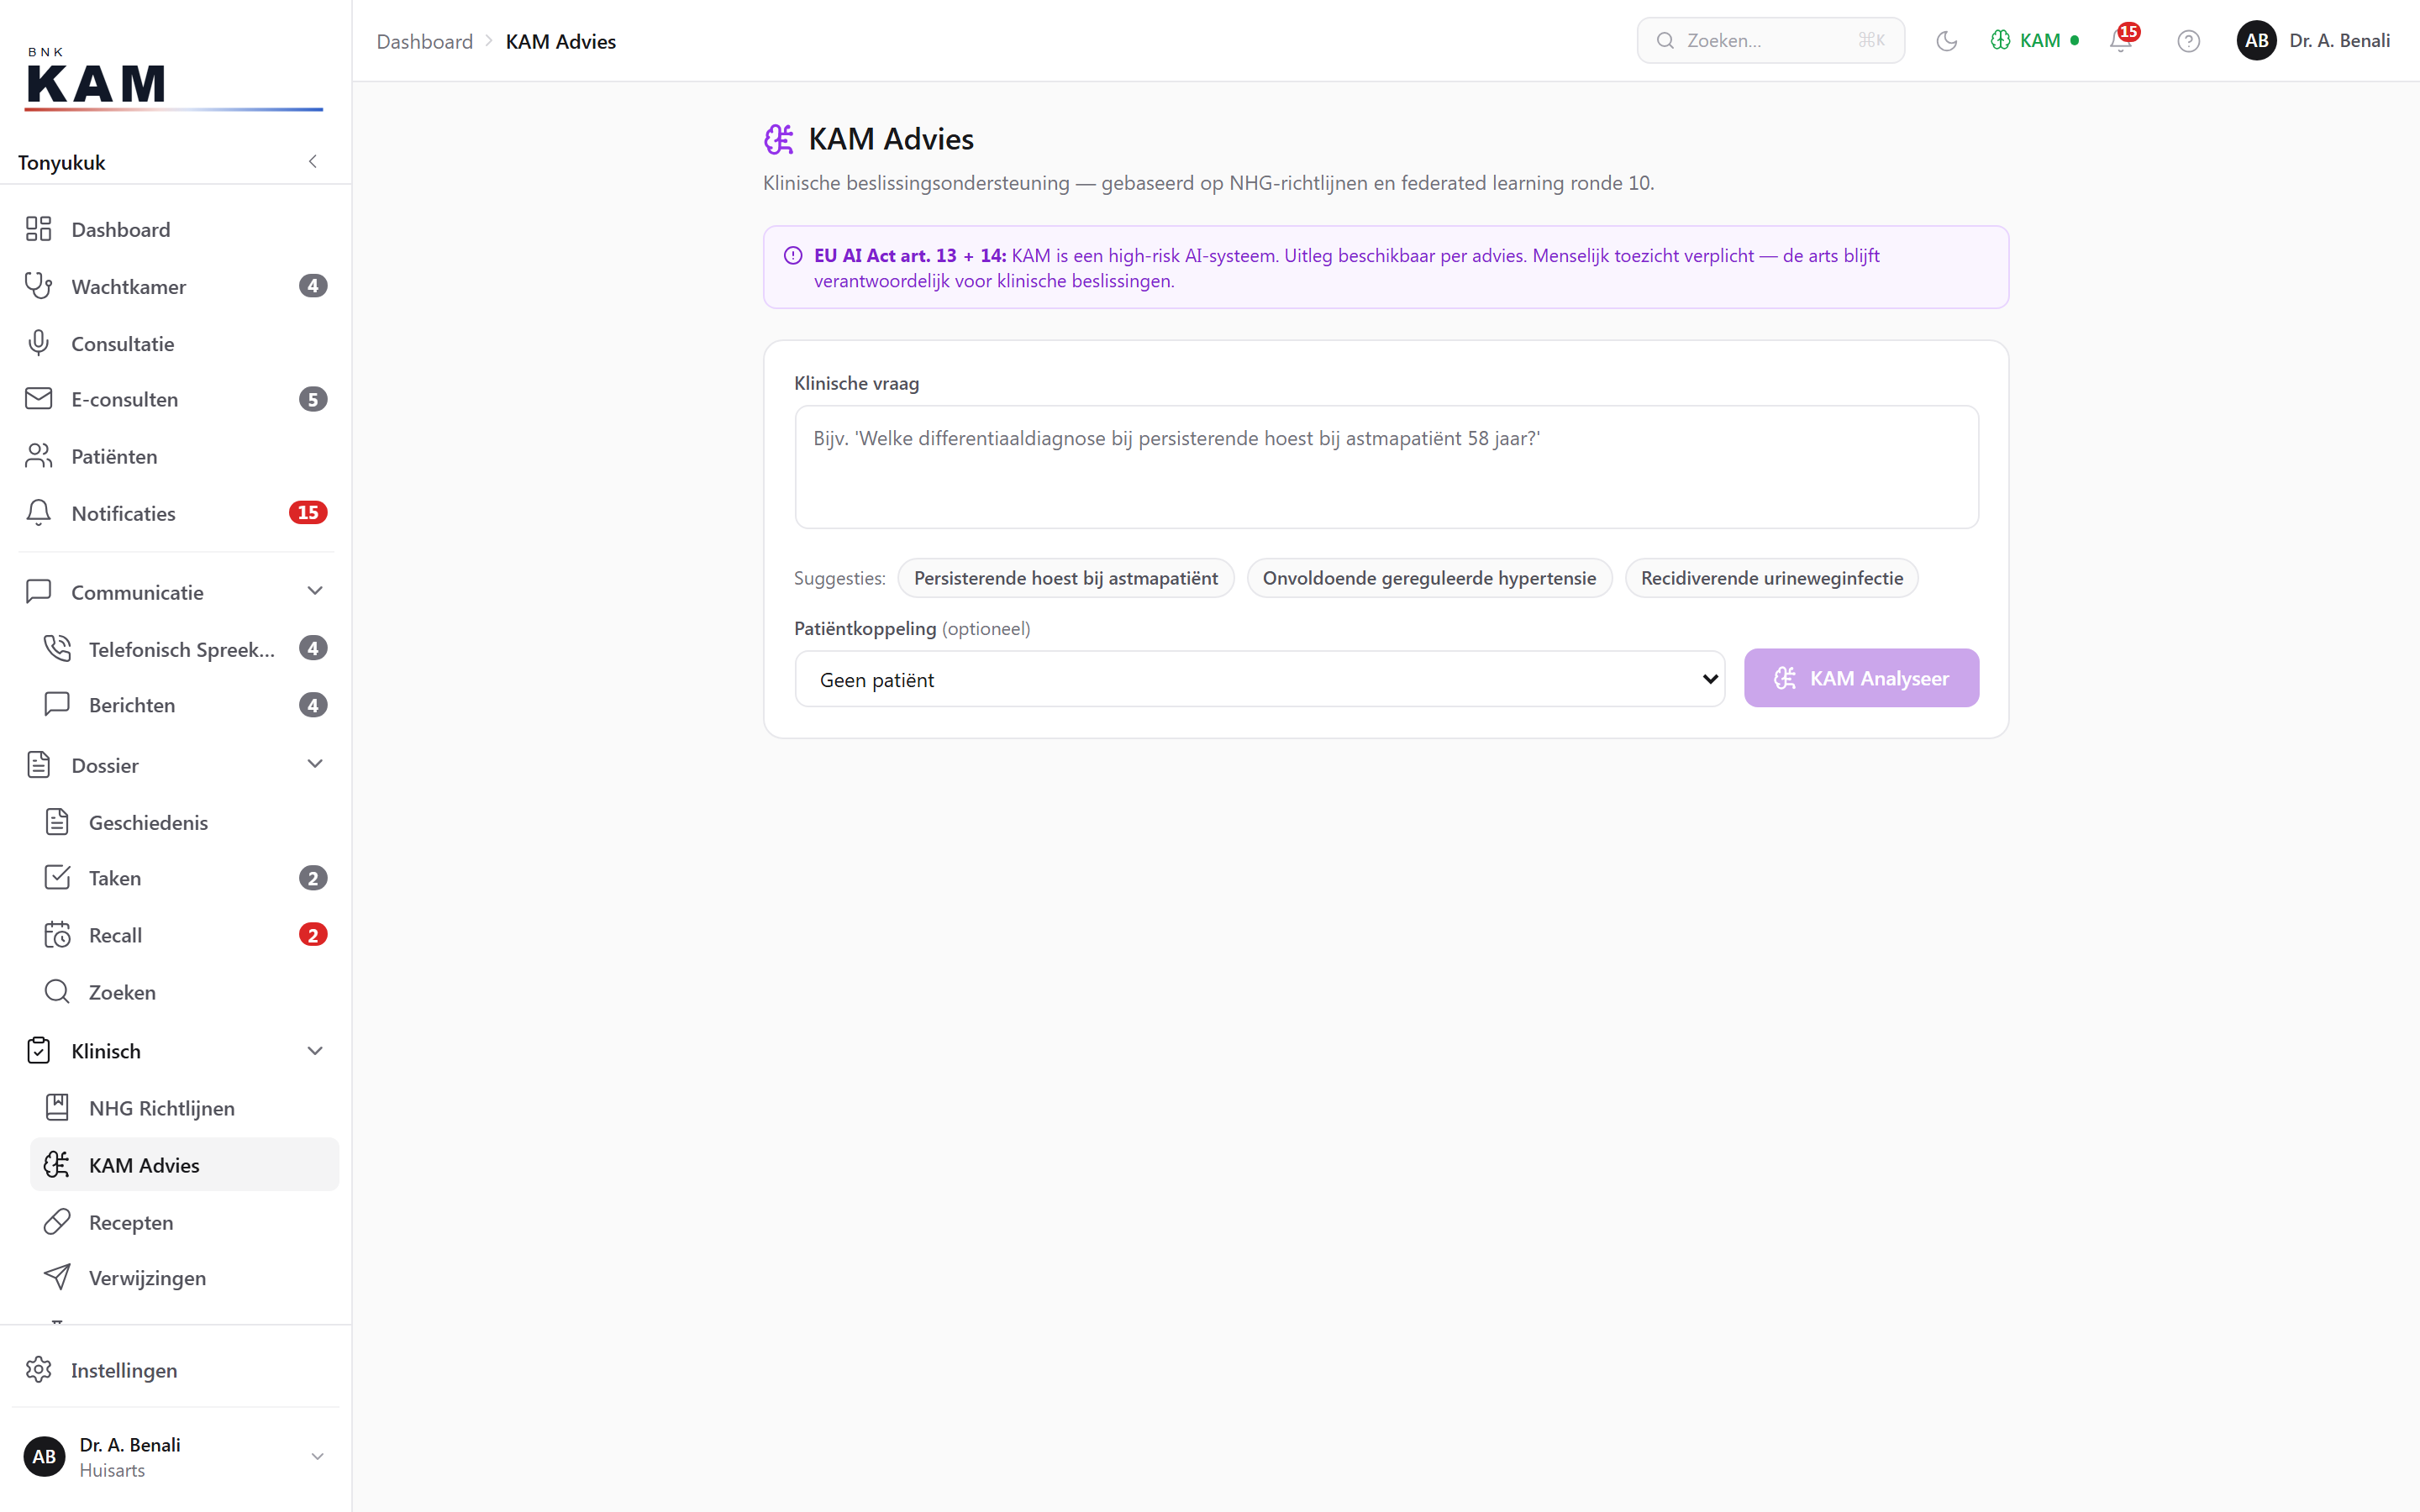Viewport: 2420px width, 1512px height.
Task: Collapse the sidebar with the Tonyukuk chevron
Action: tap(313, 162)
